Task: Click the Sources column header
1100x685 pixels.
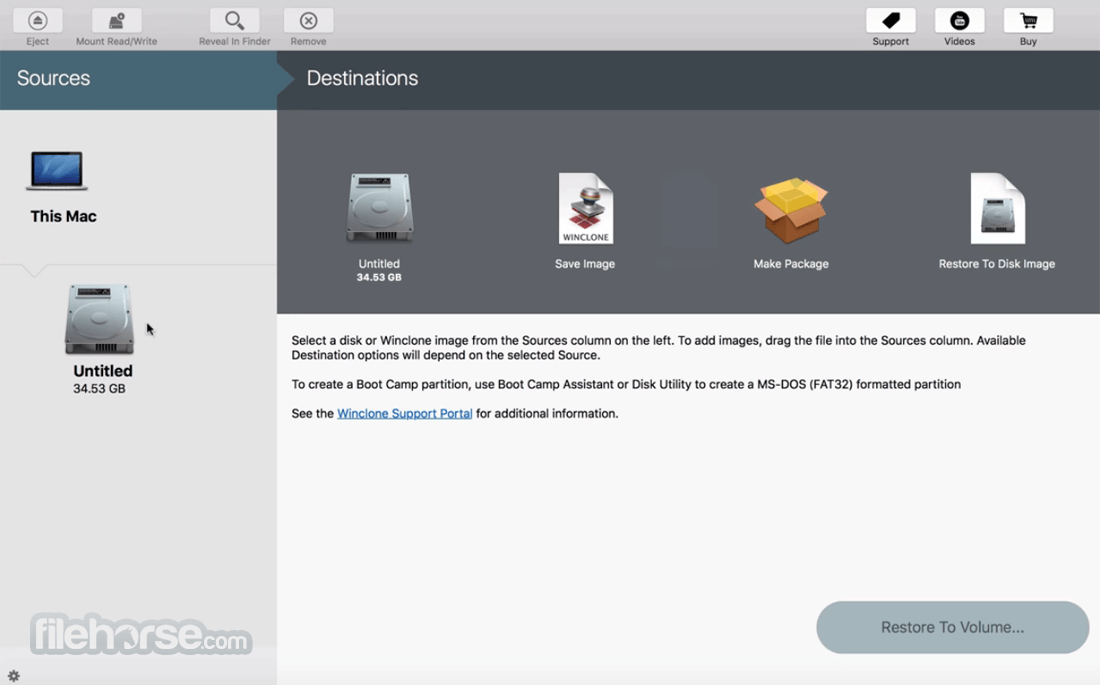Action: pyautogui.click(x=138, y=79)
